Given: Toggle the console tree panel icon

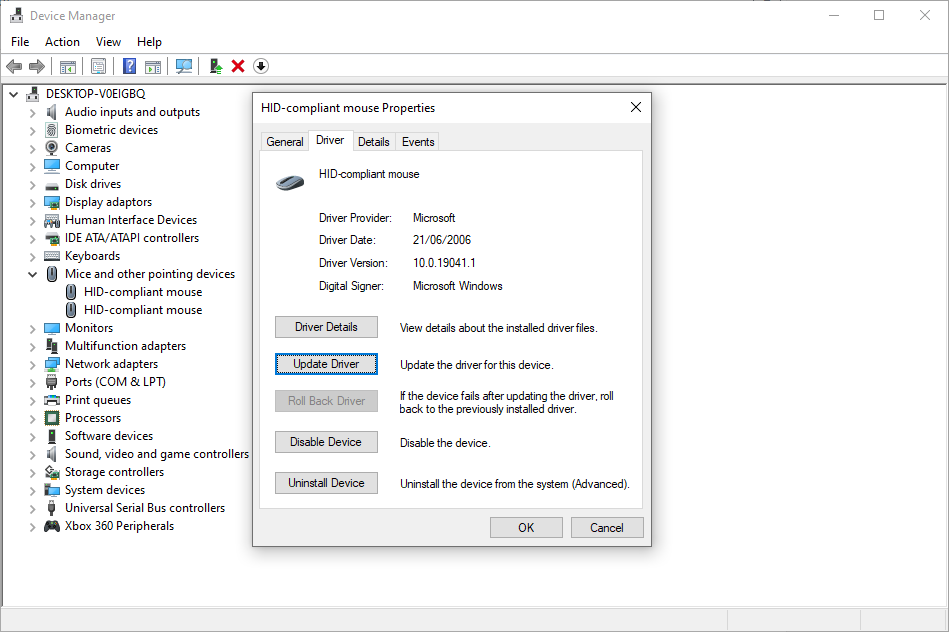Looking at the screenshot, I should [x=68, y=66].
